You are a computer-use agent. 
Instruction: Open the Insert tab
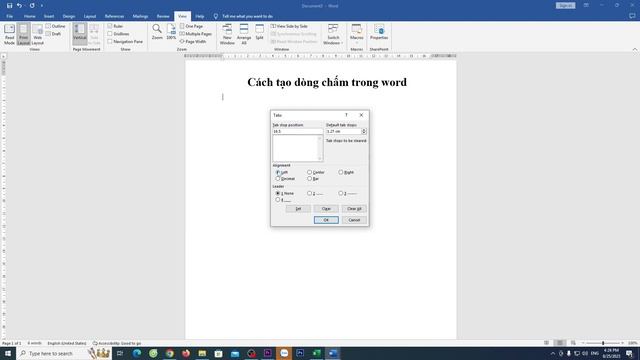click(x=49, y=16)
